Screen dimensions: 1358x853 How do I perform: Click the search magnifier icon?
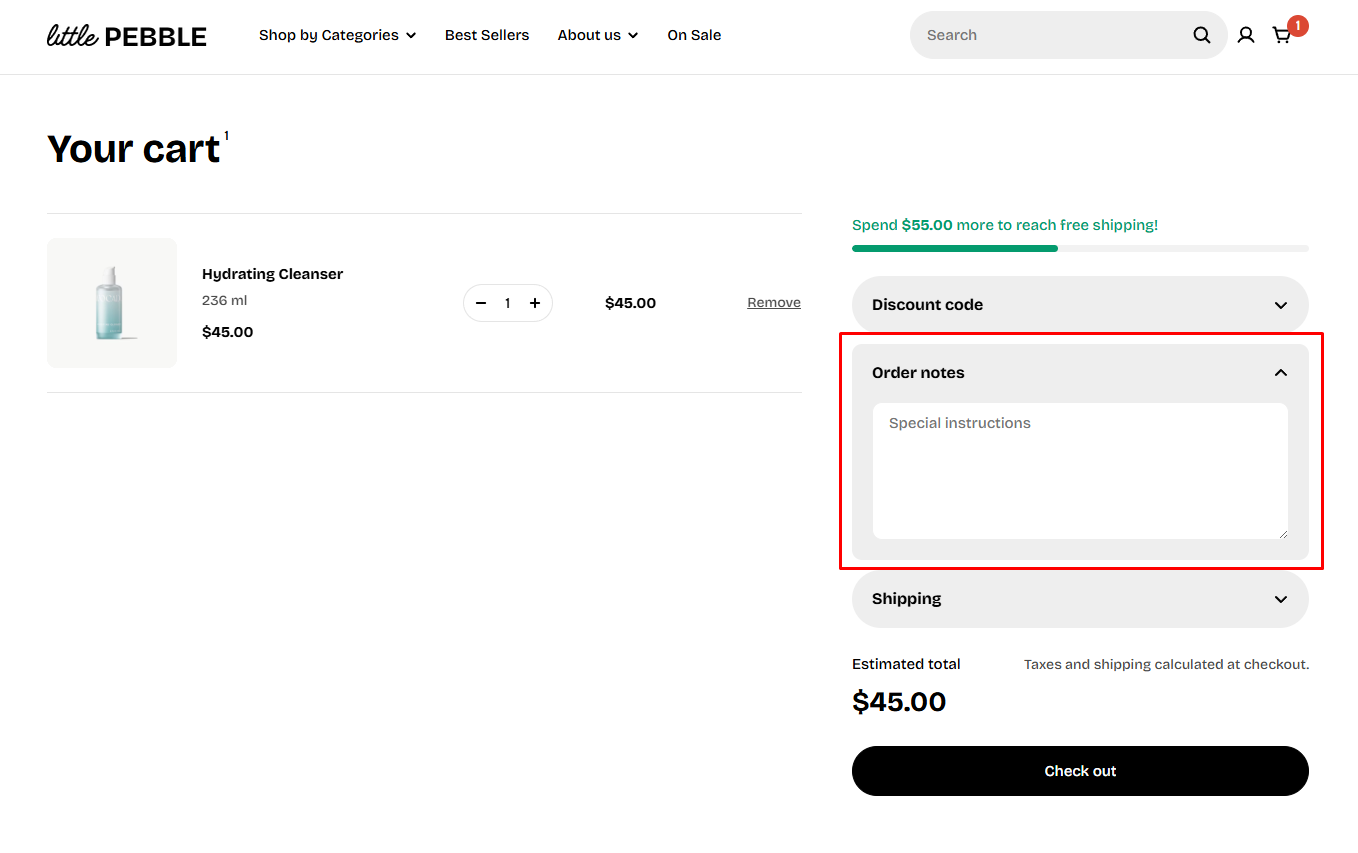click(x=1201, y=35)
